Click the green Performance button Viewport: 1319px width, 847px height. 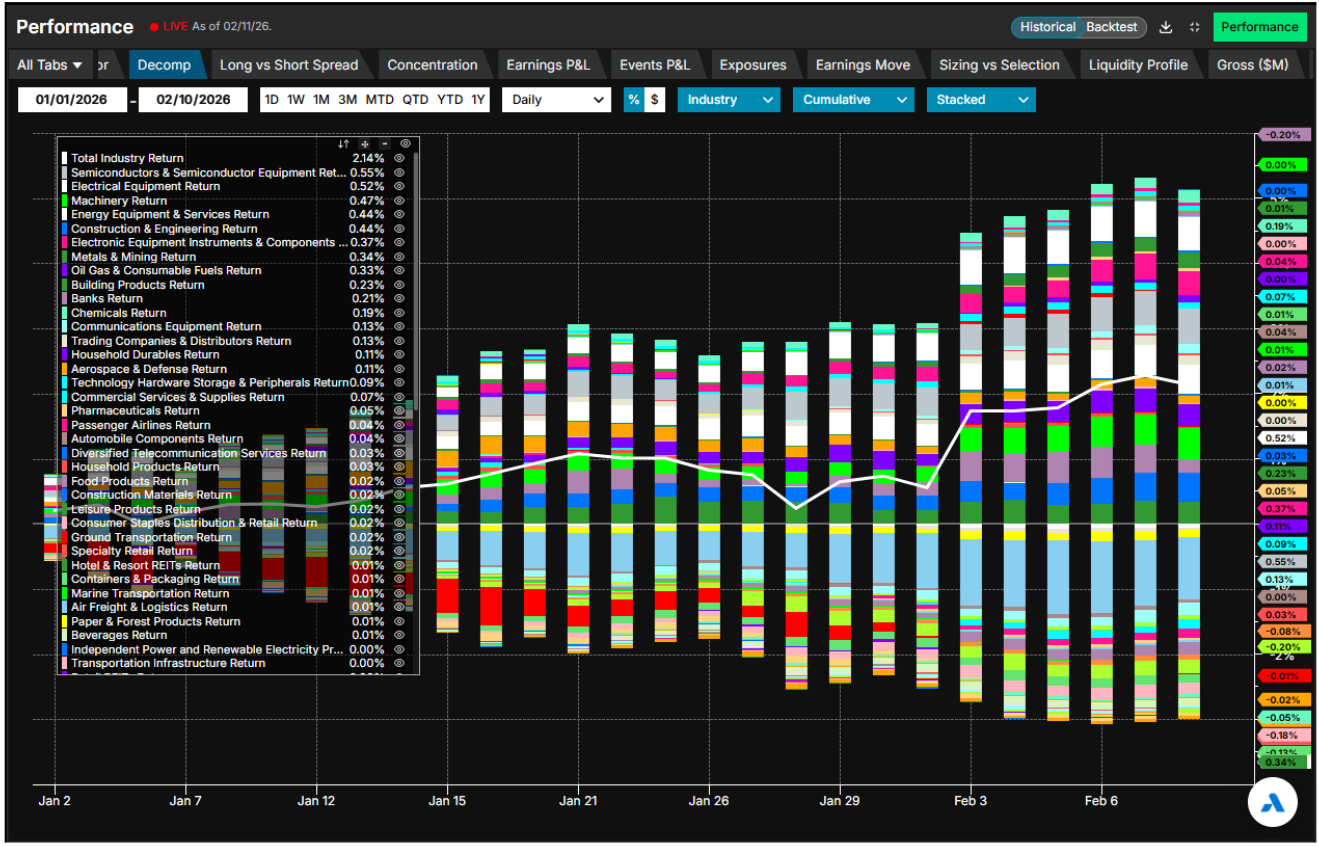1259,27
